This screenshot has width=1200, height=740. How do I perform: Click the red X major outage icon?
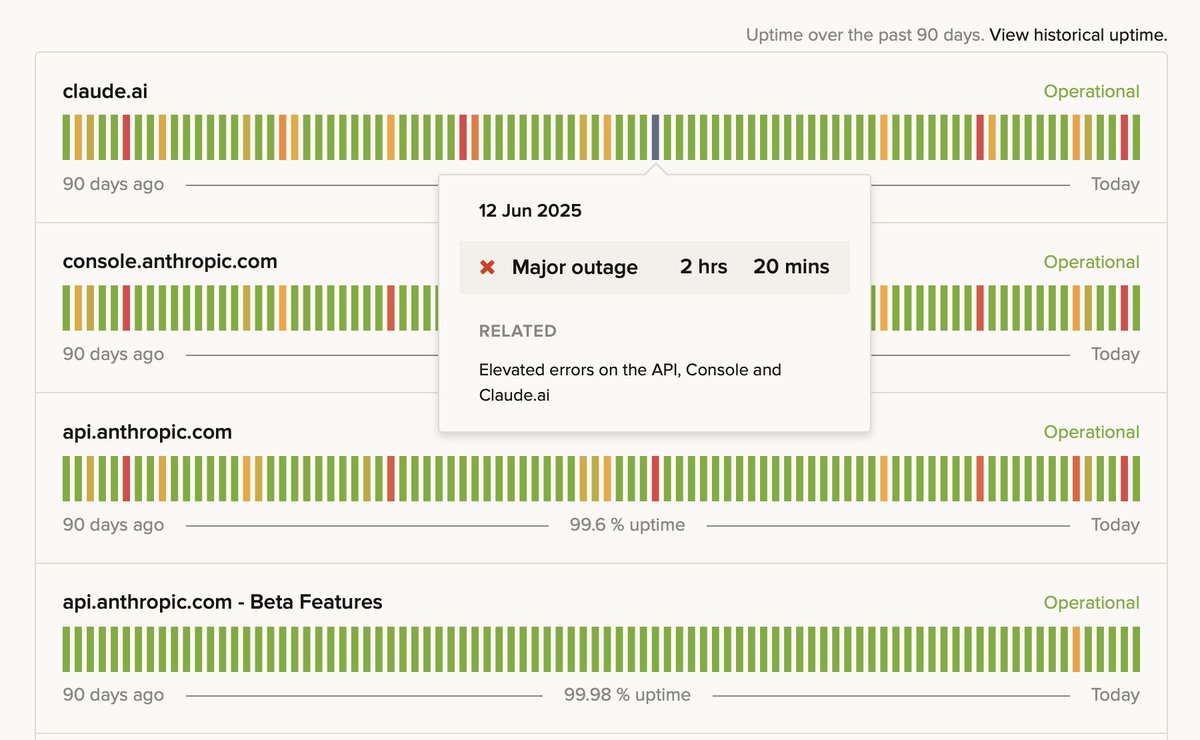click(487, 267)
